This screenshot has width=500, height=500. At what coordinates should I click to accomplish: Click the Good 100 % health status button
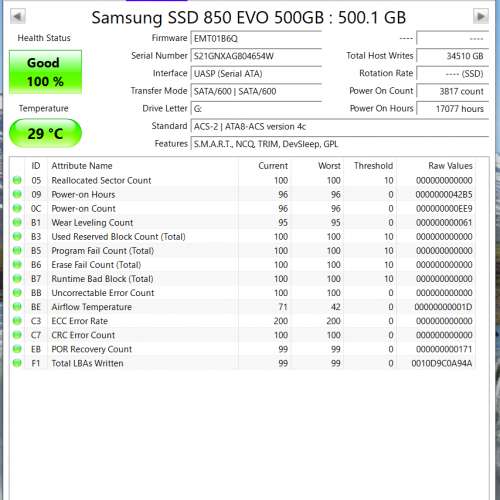coord(45,72)
